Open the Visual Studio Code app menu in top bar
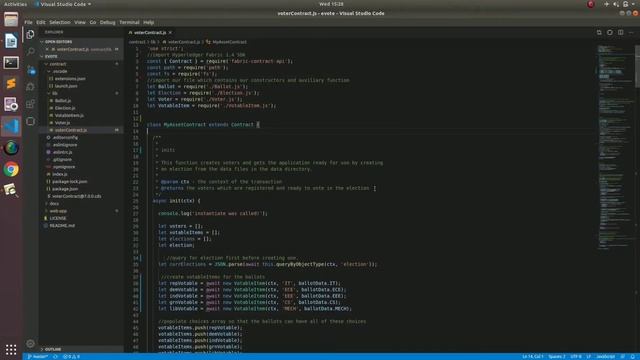640x360 pixels. coord(63,4)
